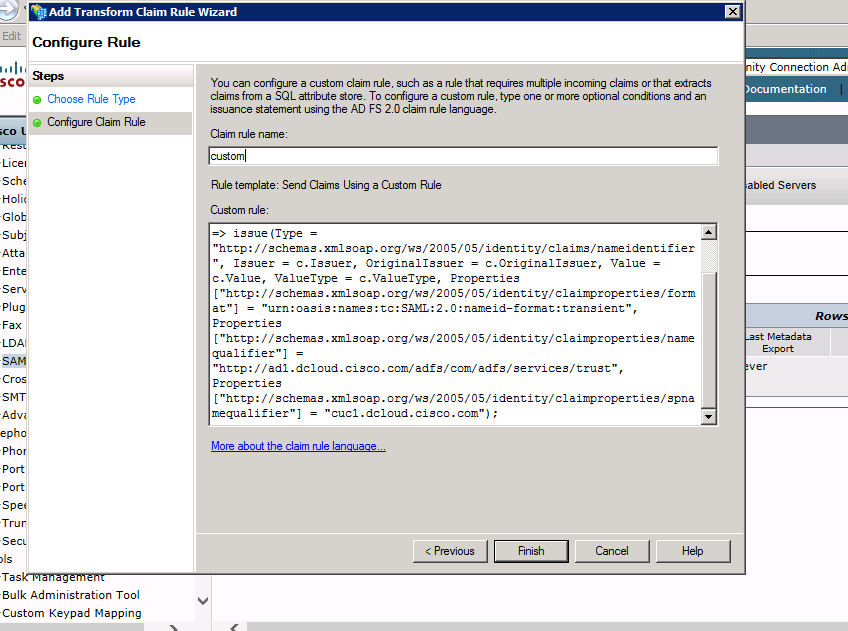Click the Previous button
The image size is (848, 631).
click(450, 551)
